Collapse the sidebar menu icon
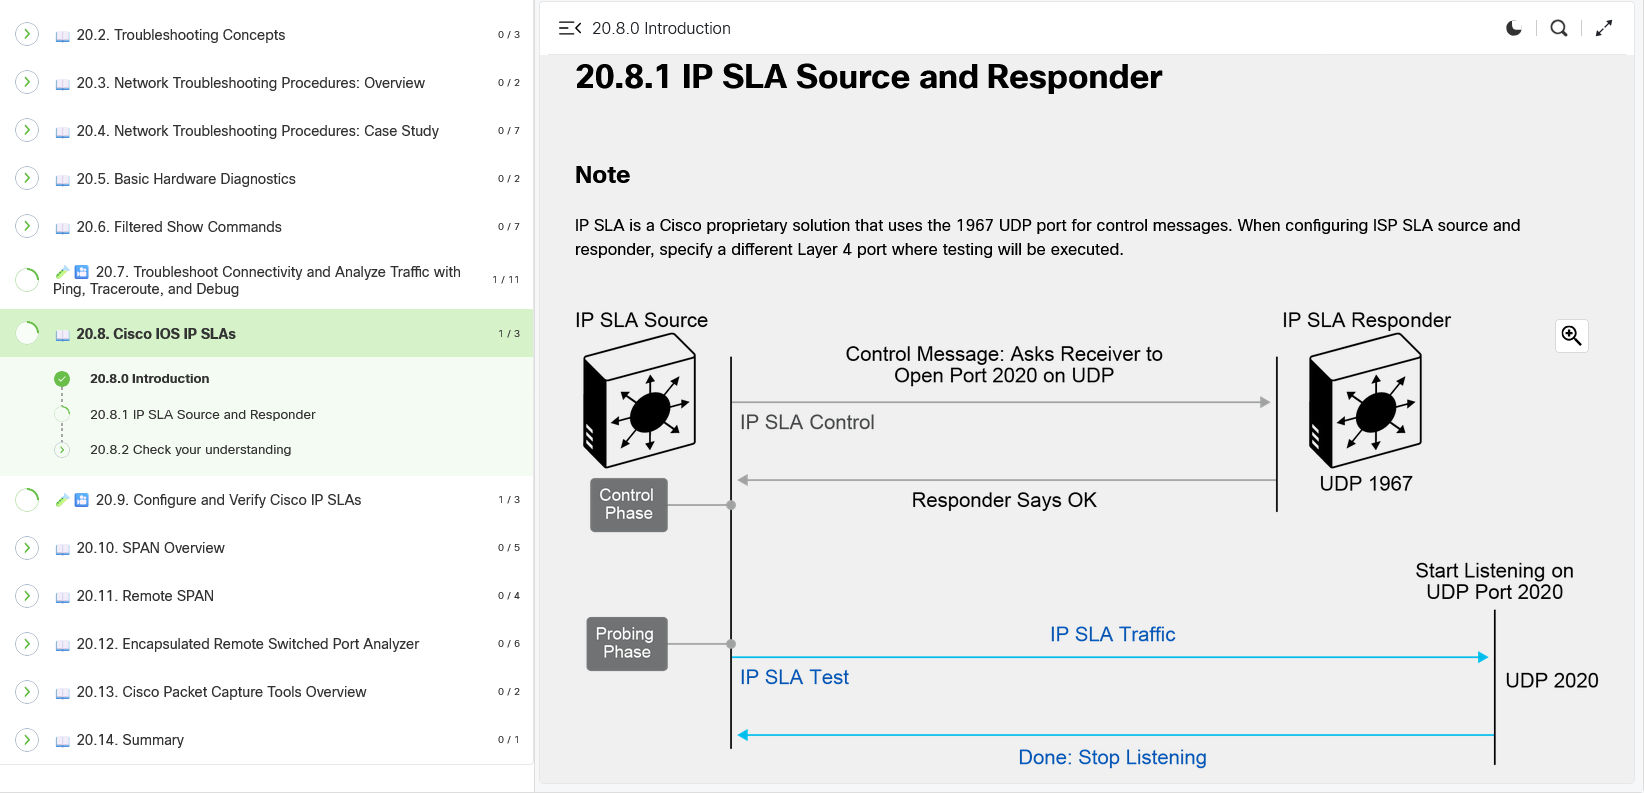The height and width of the screenshot is (793, 1644). [570, 28]
